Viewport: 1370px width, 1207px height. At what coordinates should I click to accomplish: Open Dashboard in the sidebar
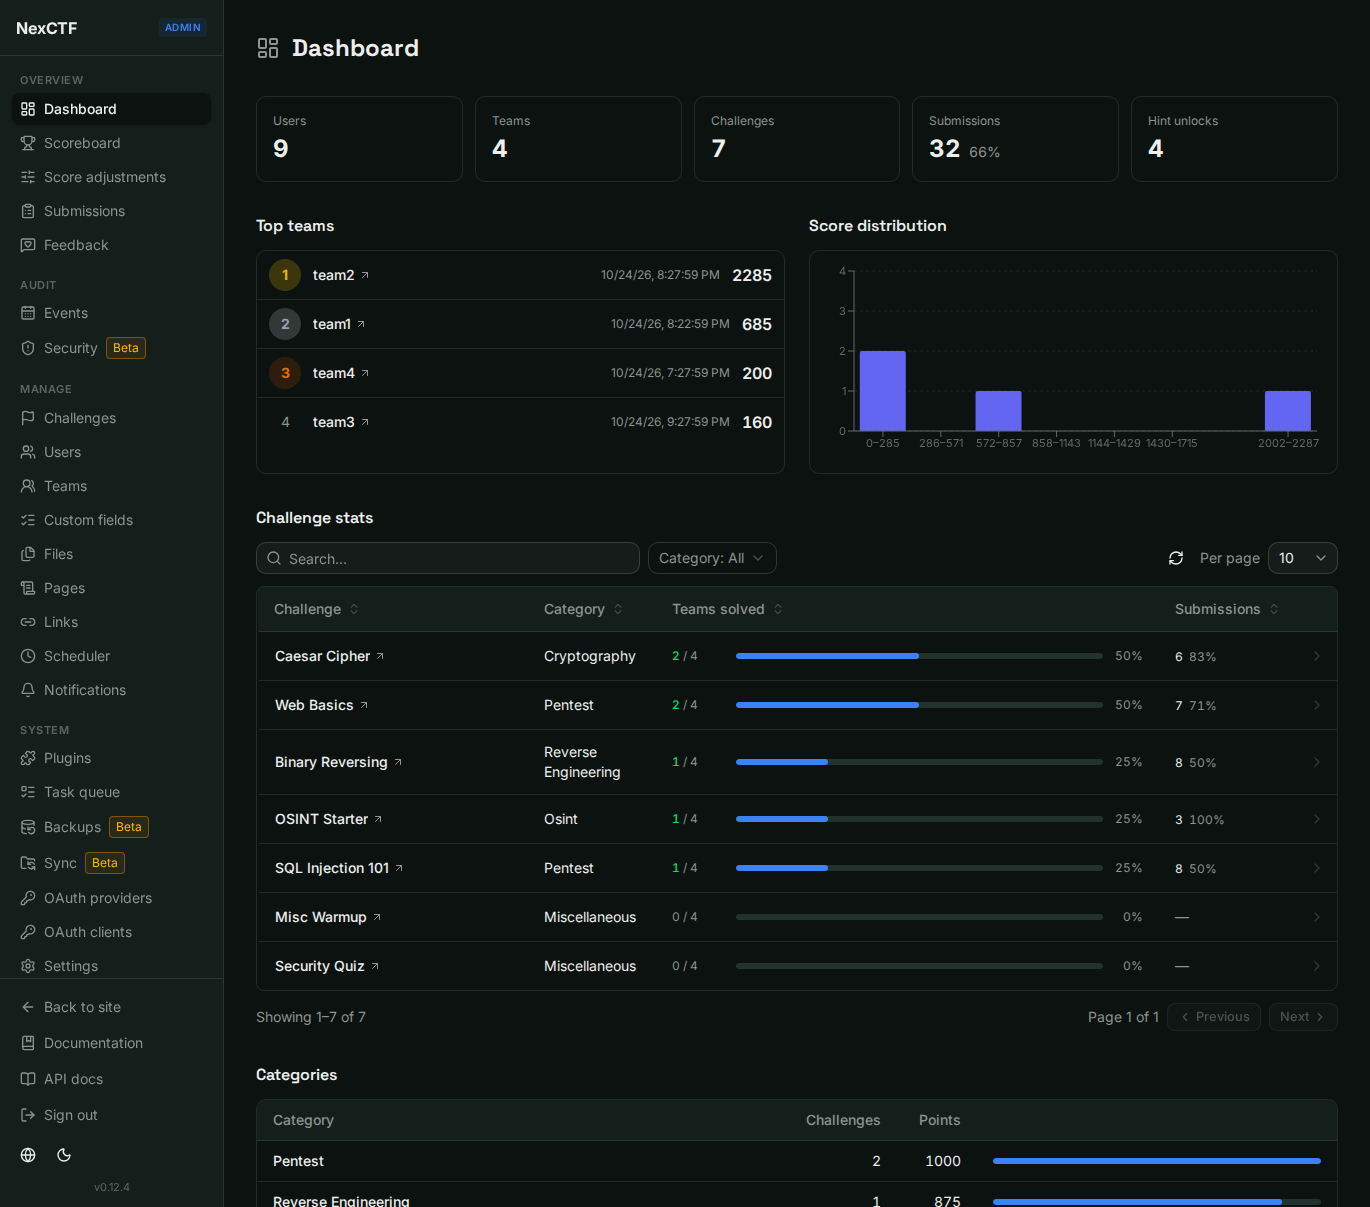111,109
